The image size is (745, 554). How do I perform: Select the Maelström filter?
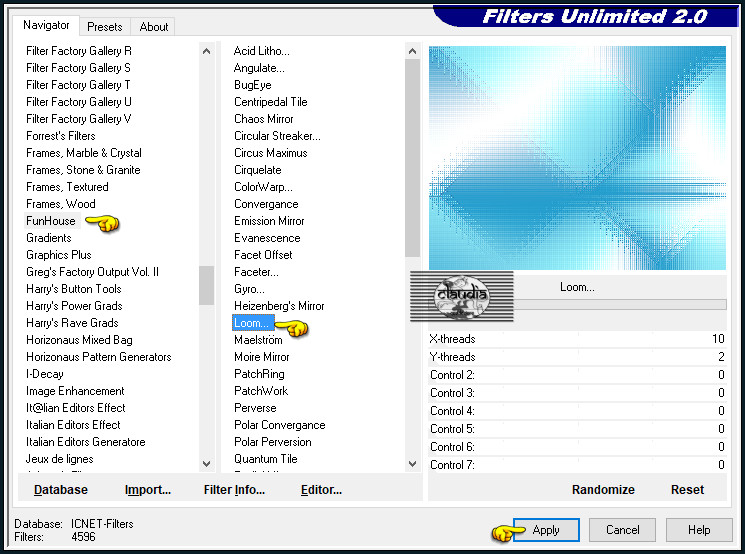(258, 340)
